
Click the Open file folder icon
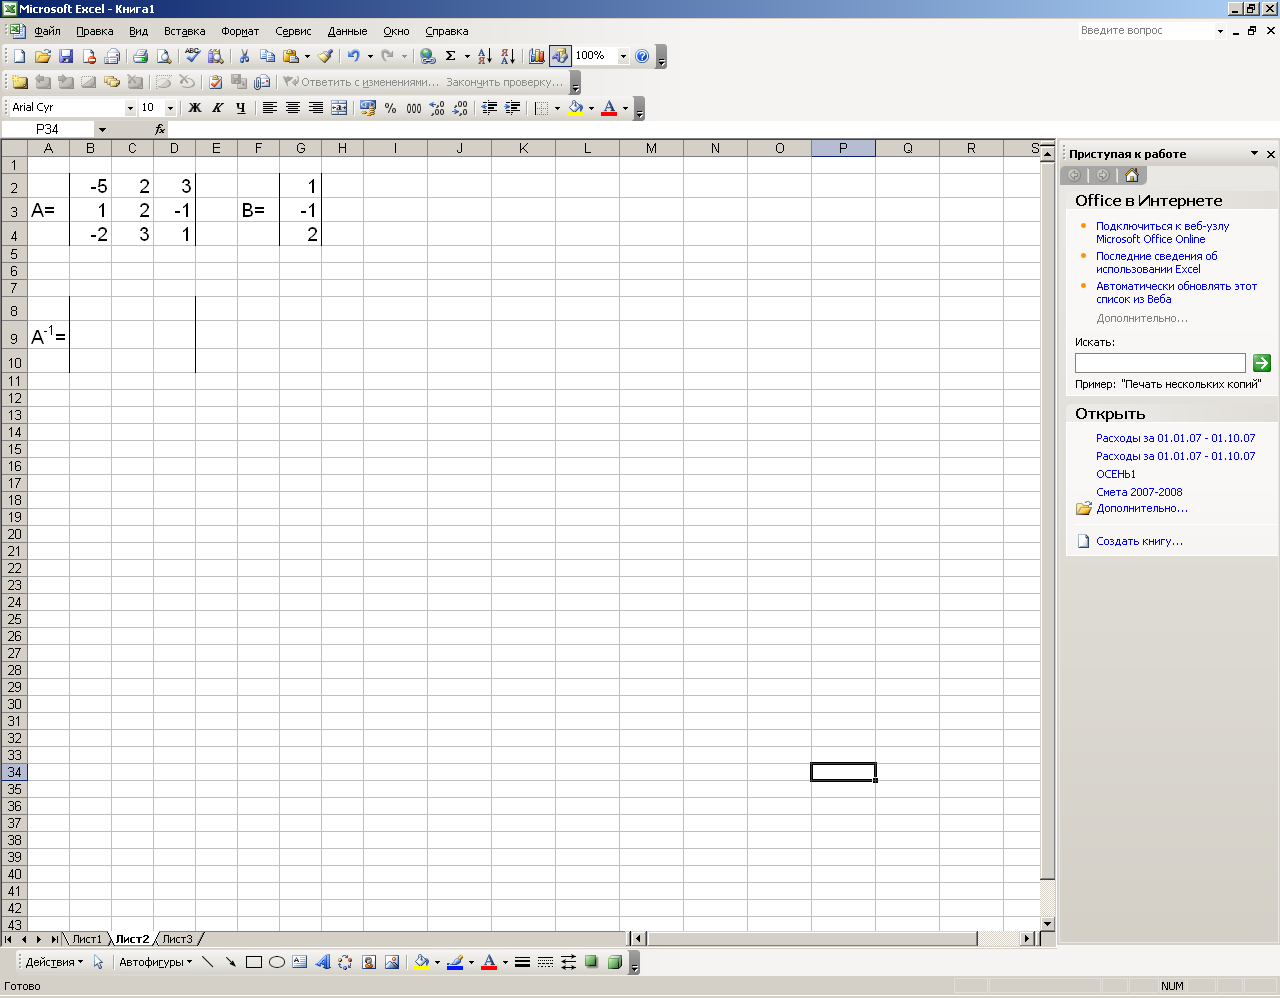pyautogui.click(x=42, y=56)
